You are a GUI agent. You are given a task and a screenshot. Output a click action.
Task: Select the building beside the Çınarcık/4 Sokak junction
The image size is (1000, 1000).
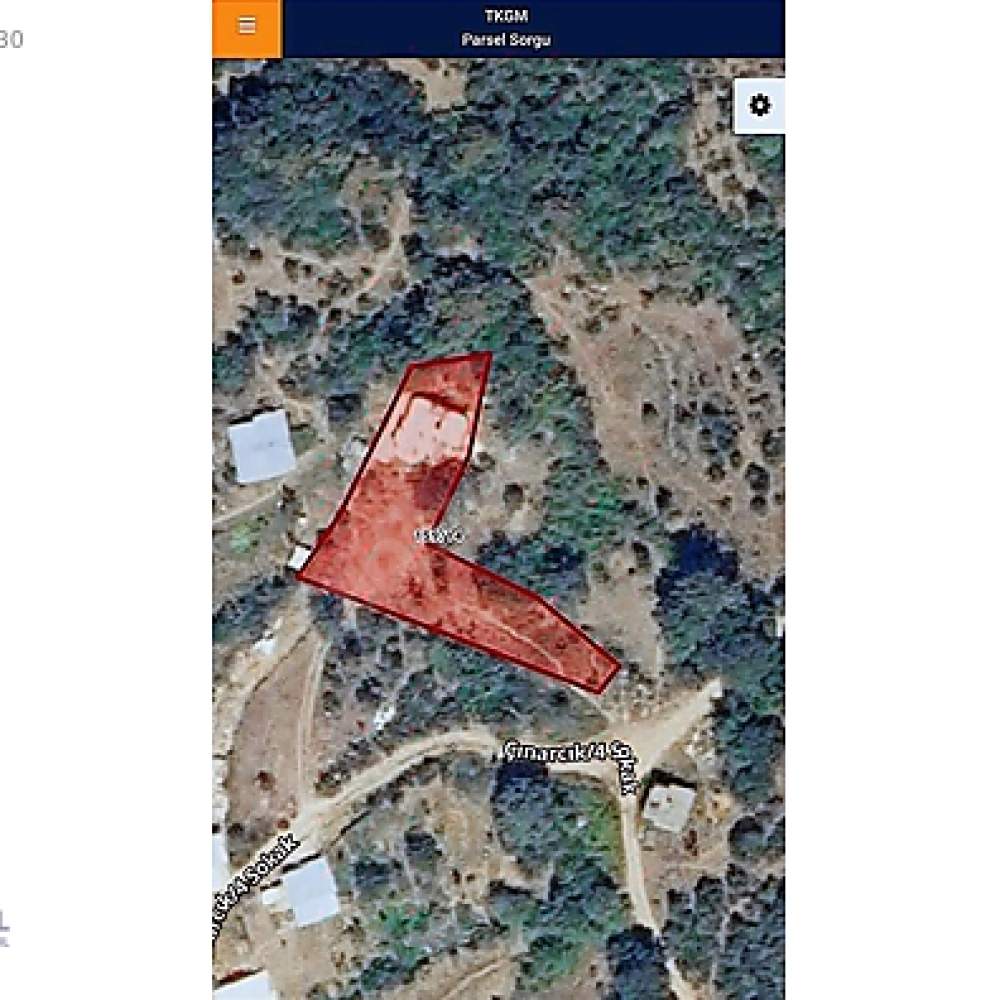[669, 808]
